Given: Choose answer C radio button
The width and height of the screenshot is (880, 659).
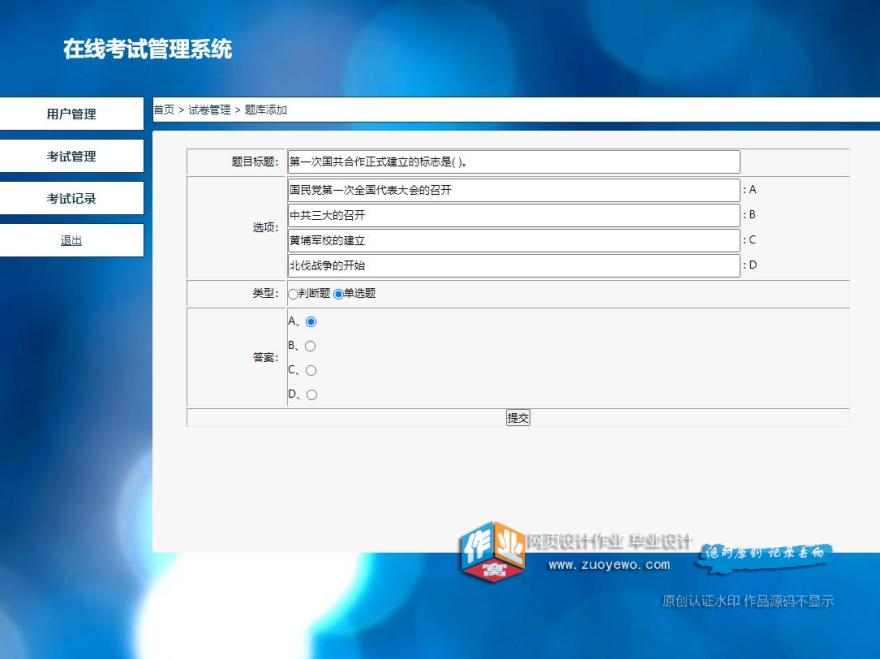Looking at the screenshot, I should pyautogui.click(x=313, y=370).
